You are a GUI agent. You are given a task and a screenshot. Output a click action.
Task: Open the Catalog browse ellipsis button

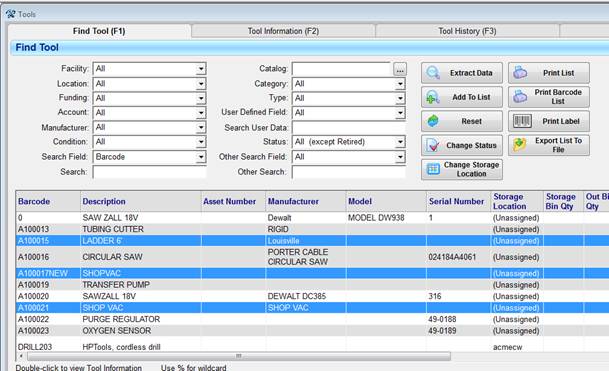pos(400,69)
